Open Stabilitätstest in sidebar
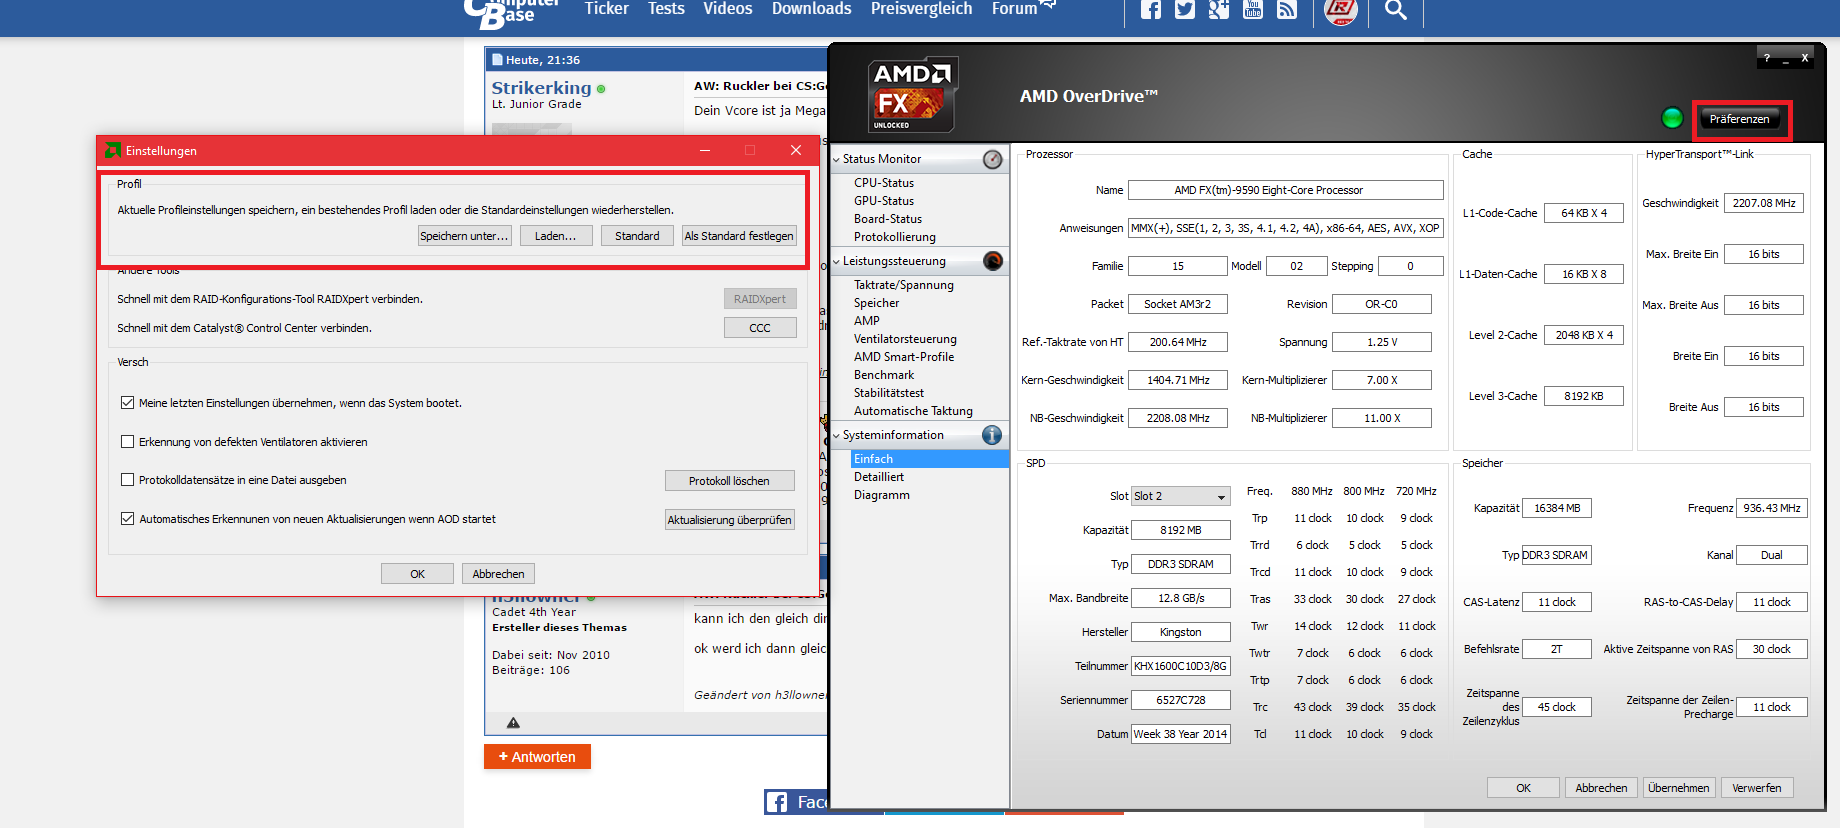The height and width of the screenshot is (828, 1840). pyautogui.click(x=889, y=393)
